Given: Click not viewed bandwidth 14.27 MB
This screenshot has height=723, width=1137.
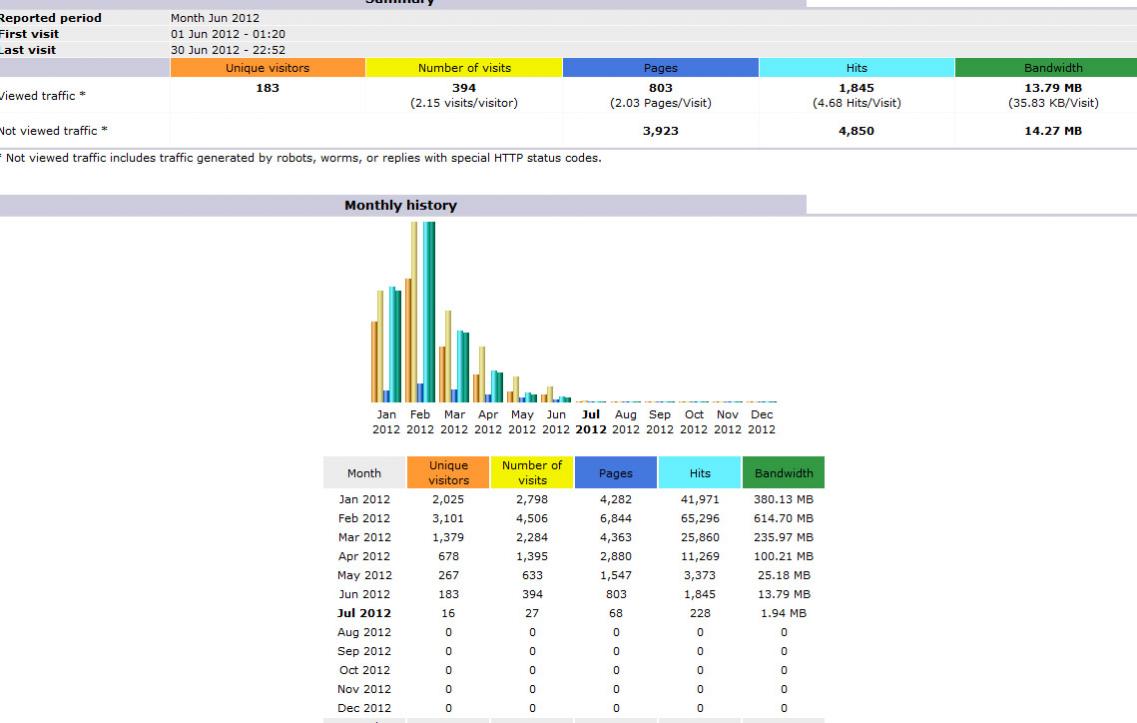Looking at the screenshot, I should (x=1053, y=131).
